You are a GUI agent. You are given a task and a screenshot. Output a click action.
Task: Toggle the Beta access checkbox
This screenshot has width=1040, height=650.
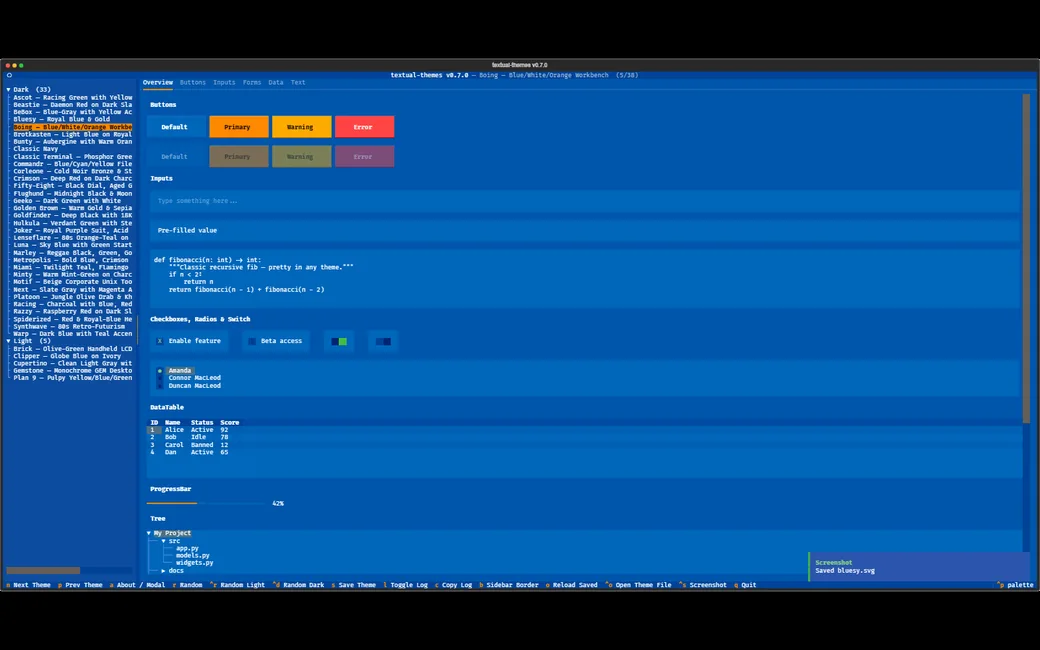tap(276, 341)
